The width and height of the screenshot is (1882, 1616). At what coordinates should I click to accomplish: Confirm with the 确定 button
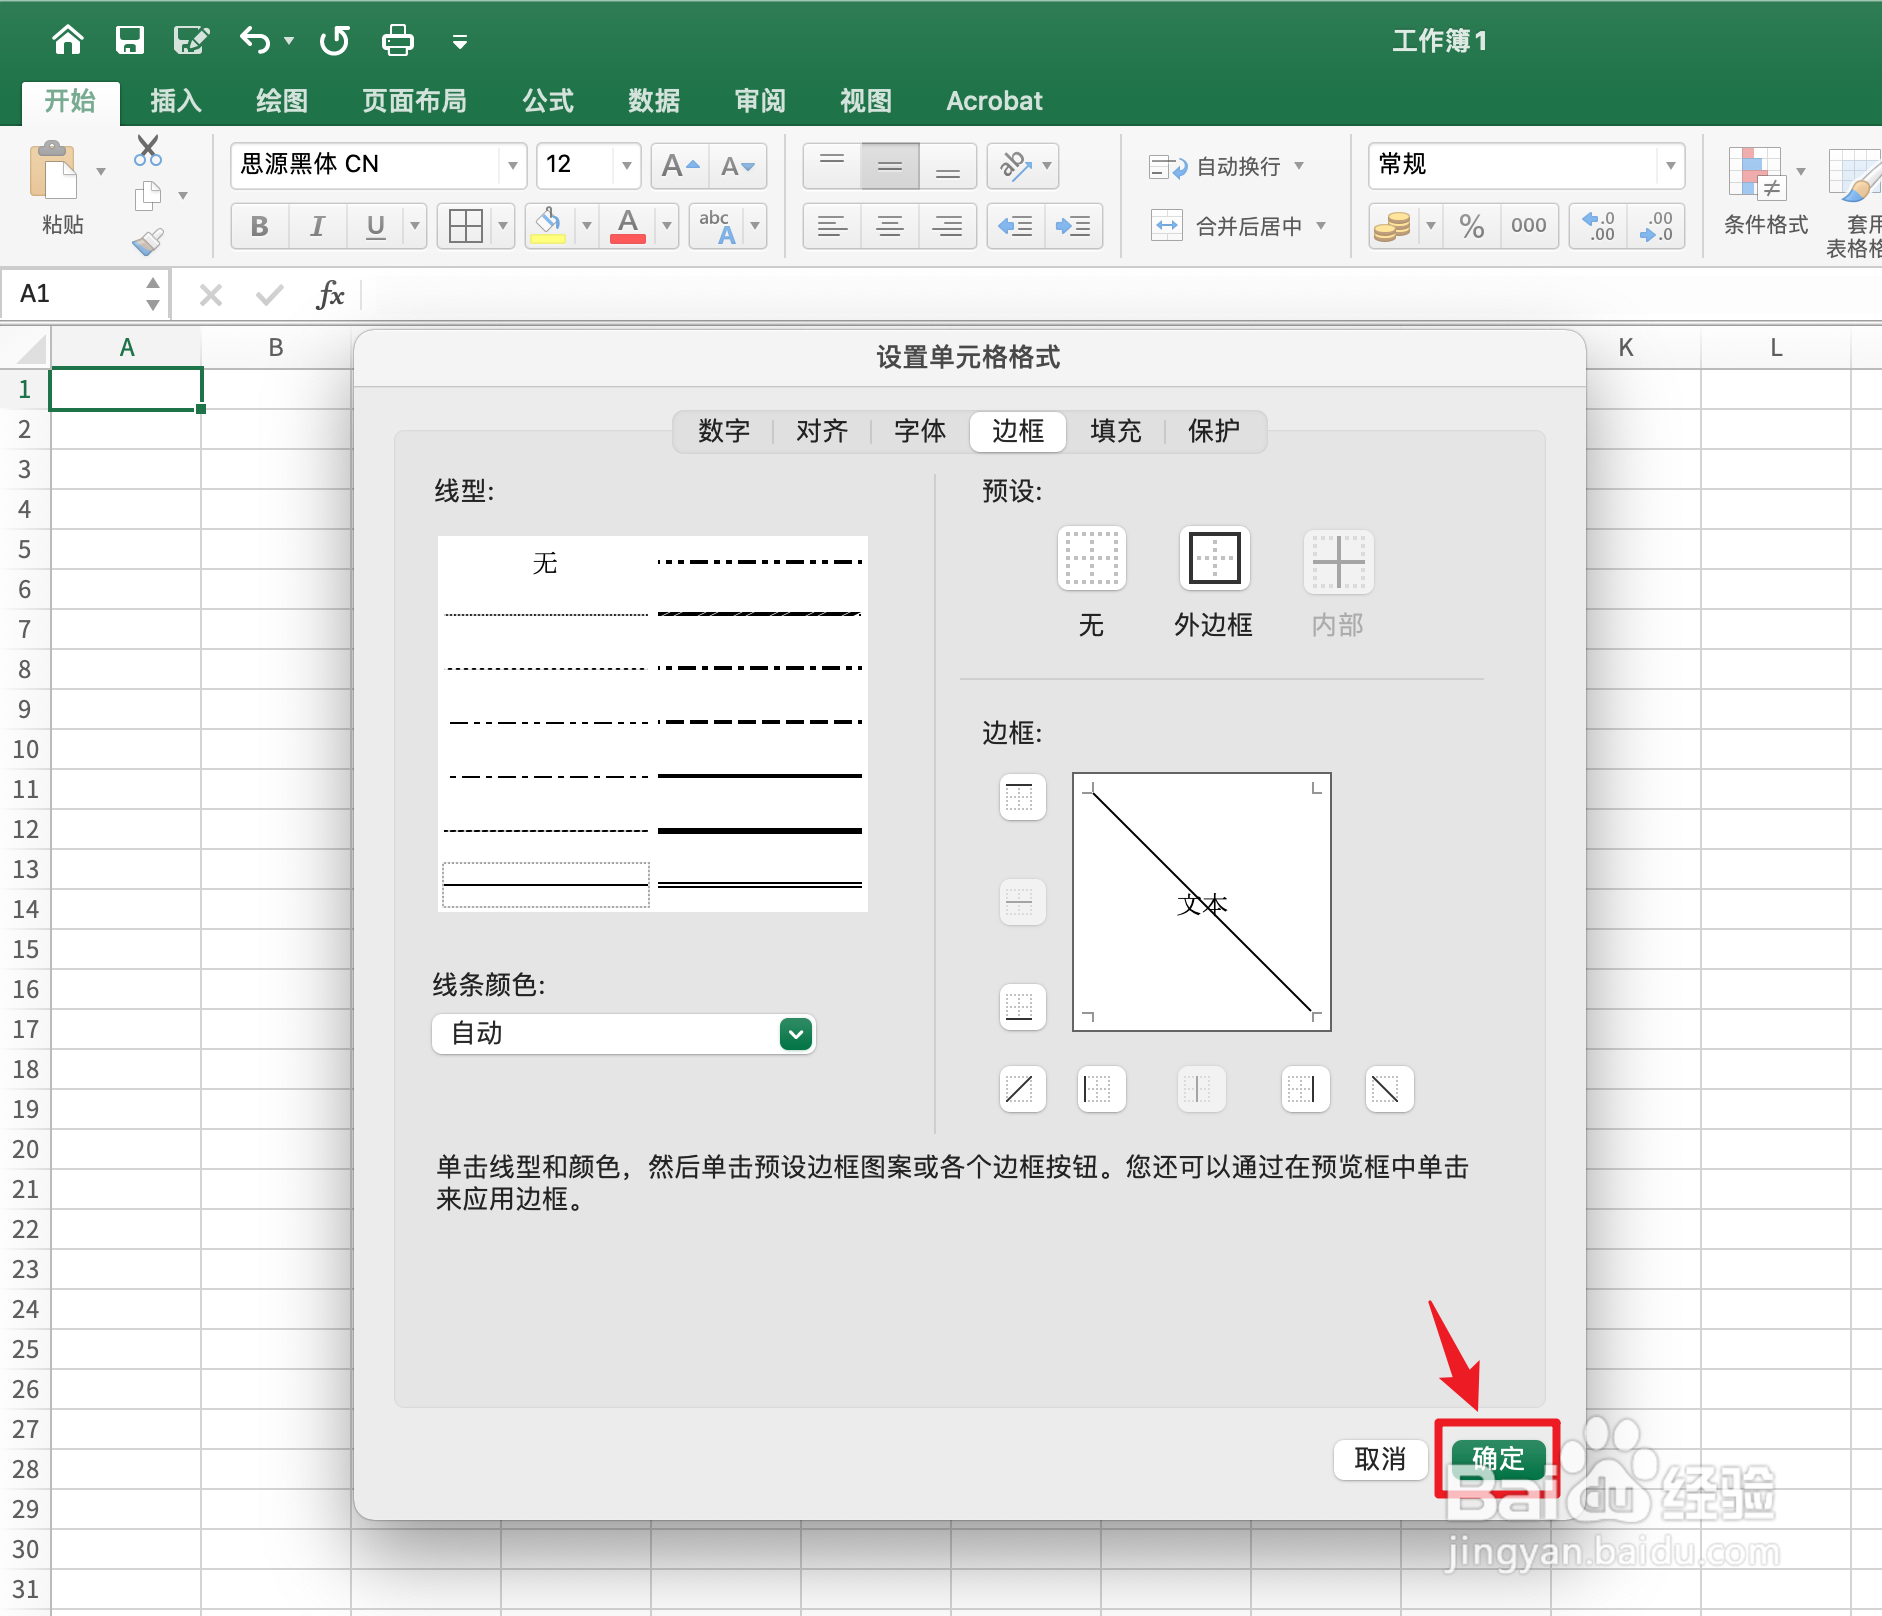pos(1497,1459)
